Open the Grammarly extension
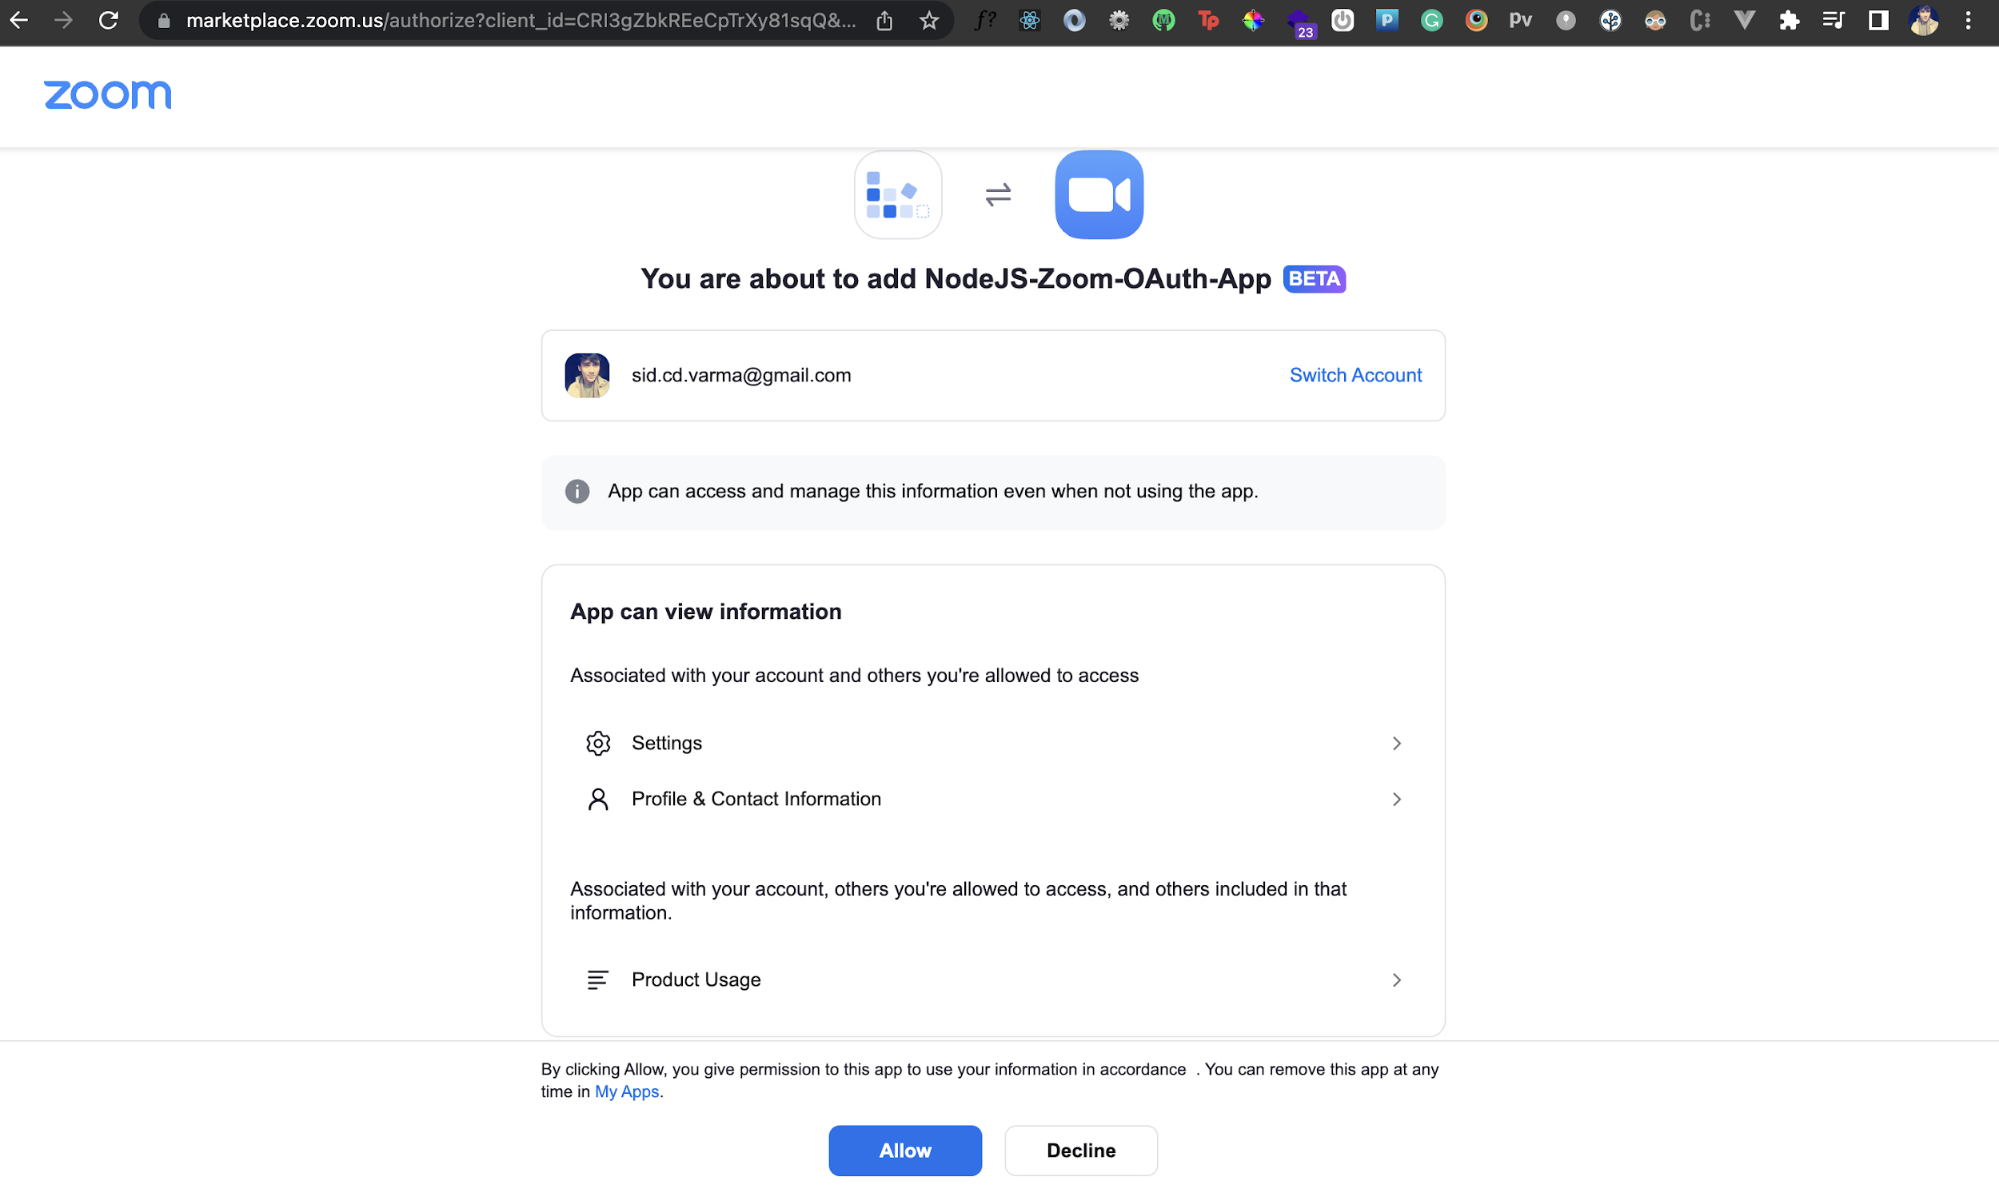 tap(1431, 20)
